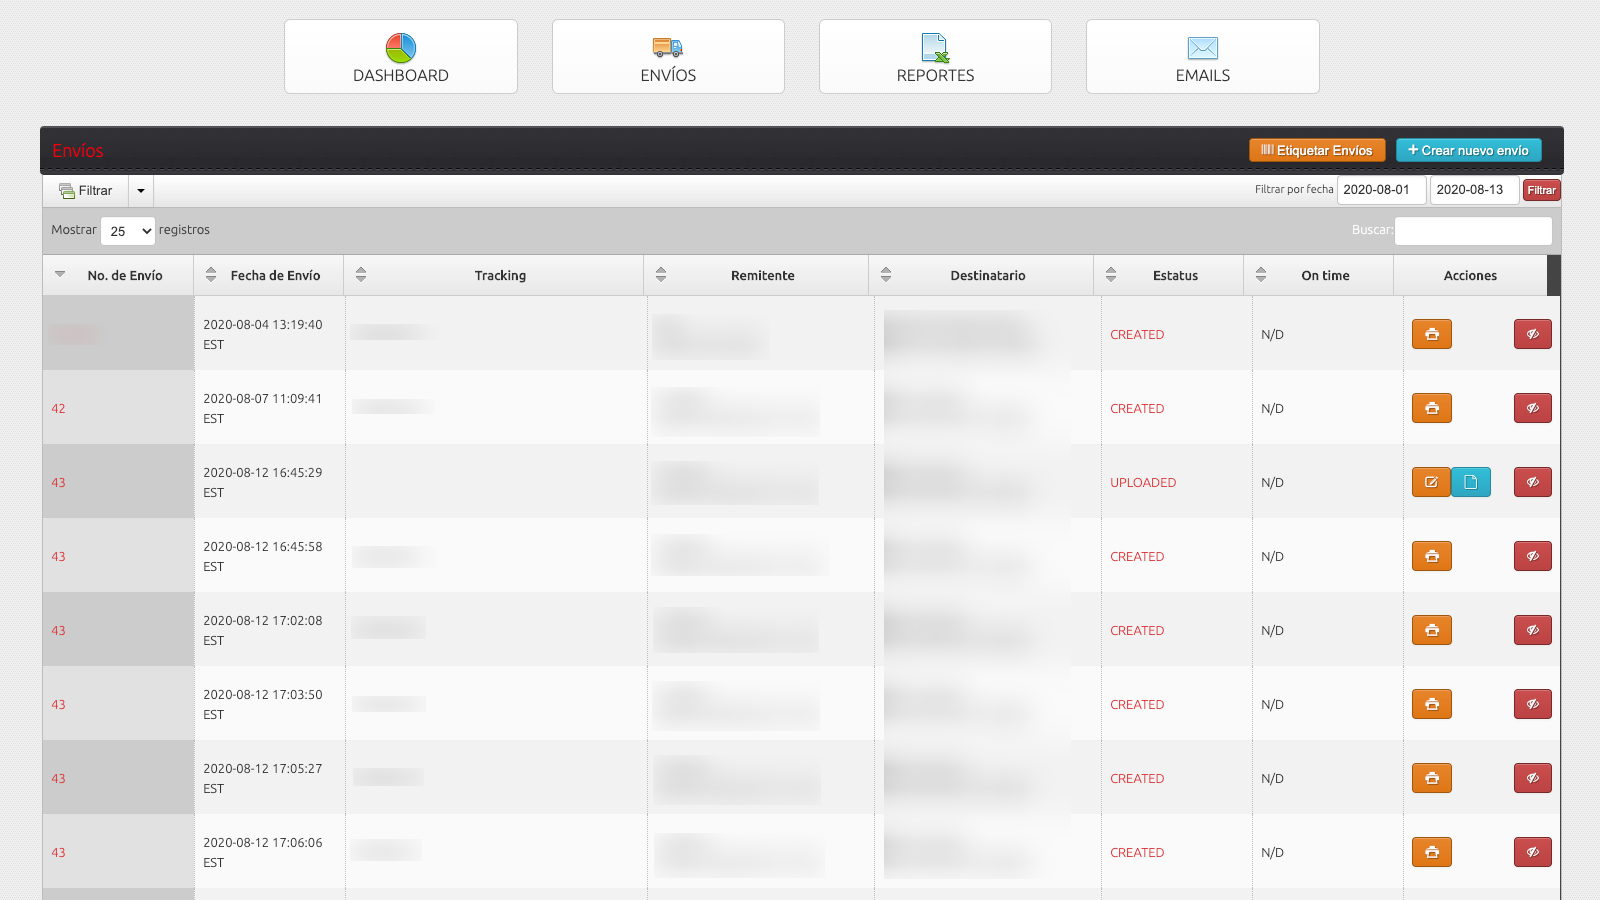This screenshot has height=900, width=1600.
Task: Expand the Filtrar dropdown arrow
Action: tap(141, 191)
